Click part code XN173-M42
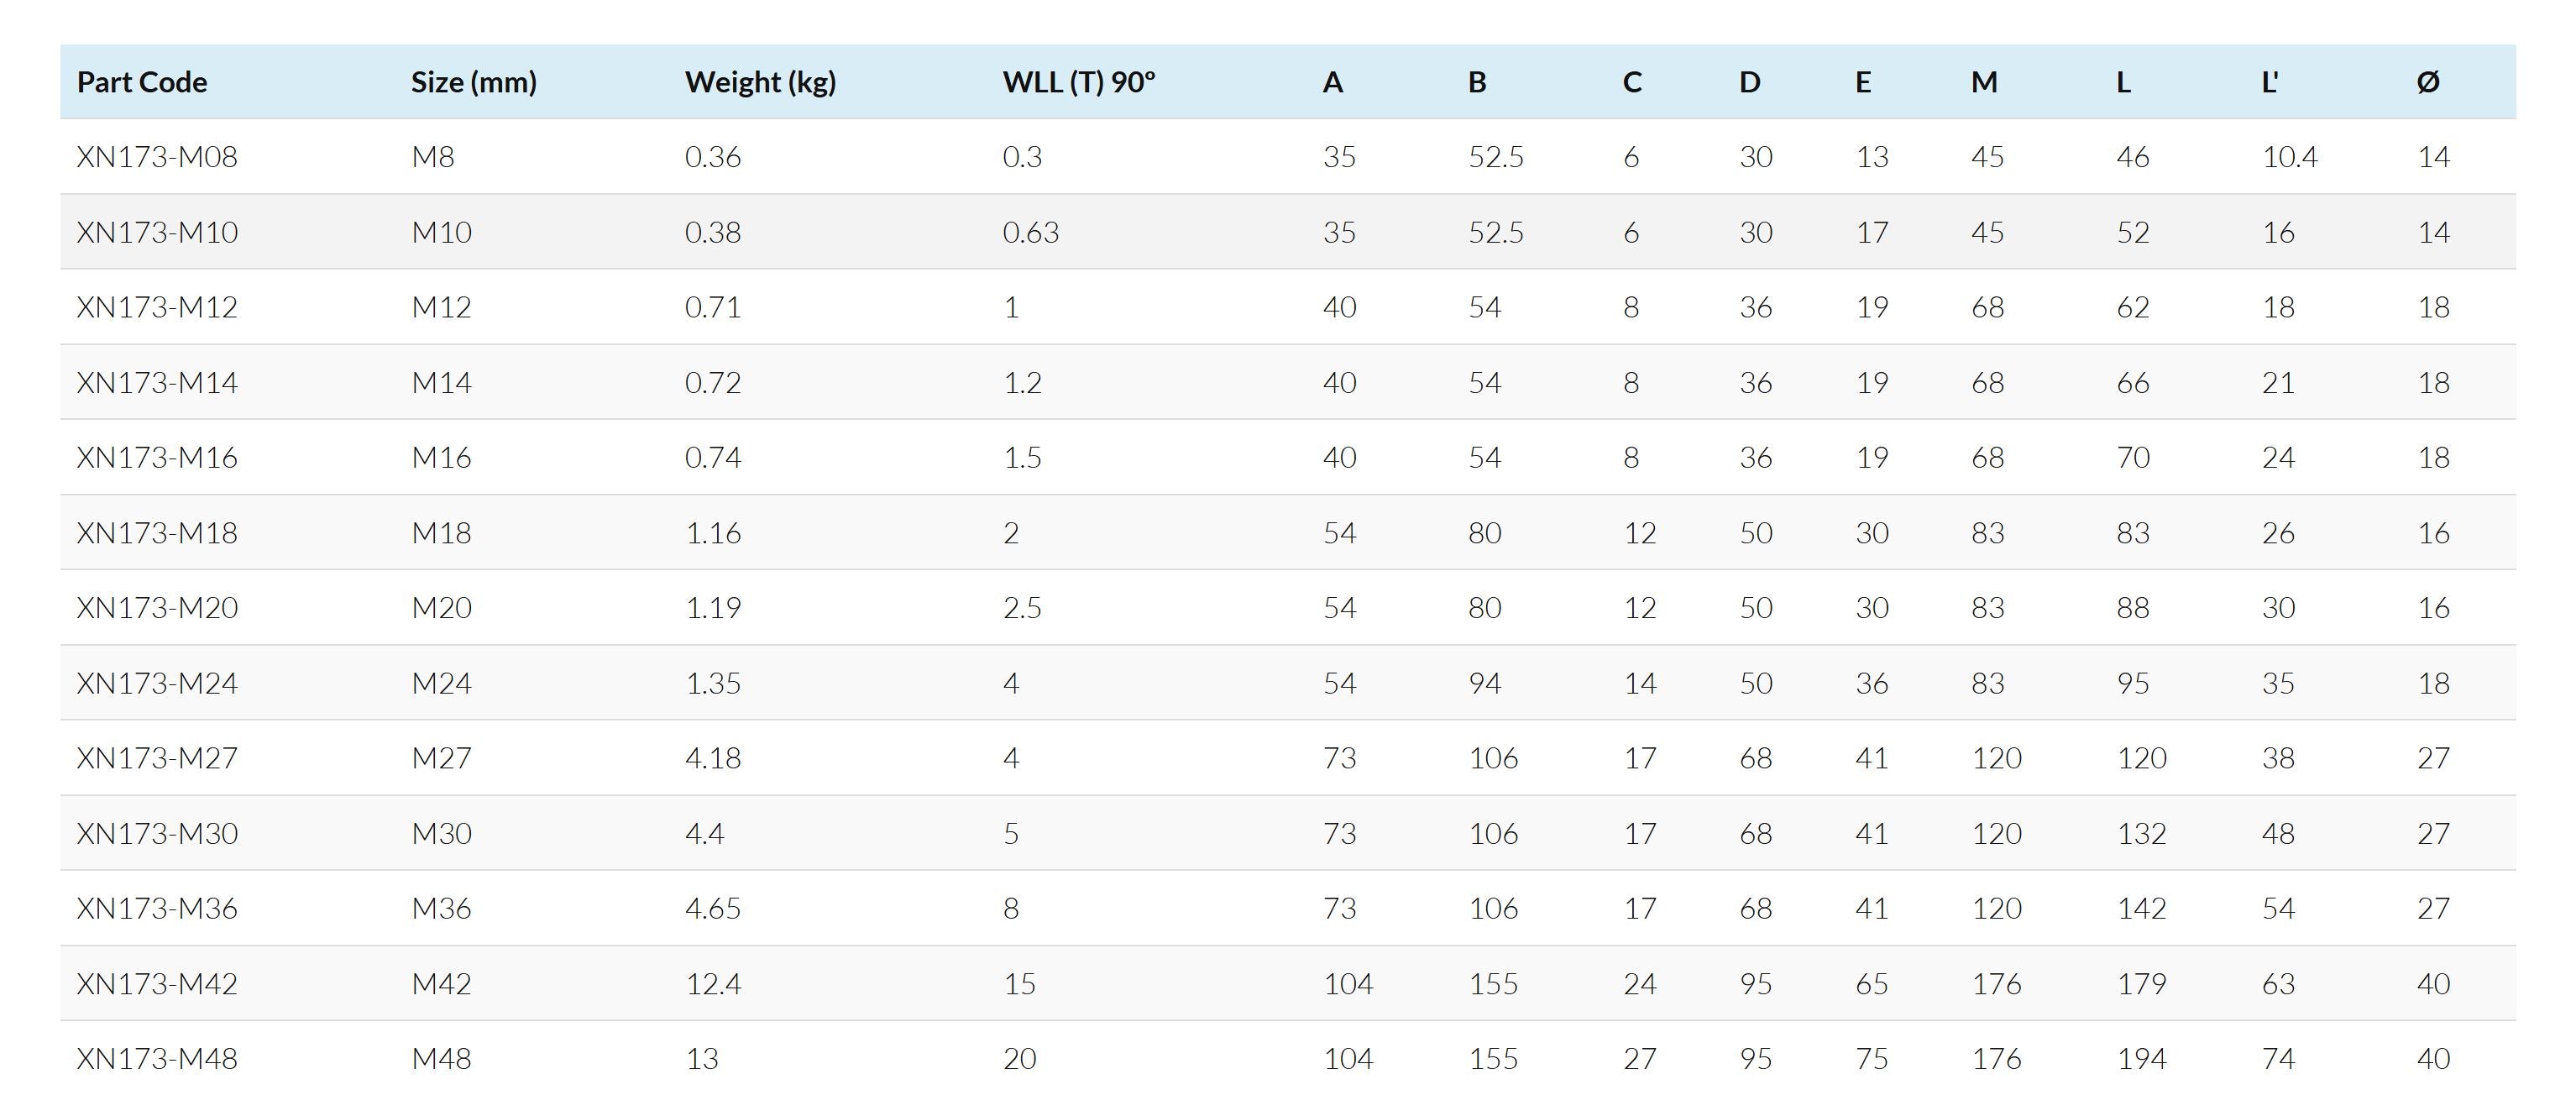This screenshot has height=1116, width=2576. [157, 984]
